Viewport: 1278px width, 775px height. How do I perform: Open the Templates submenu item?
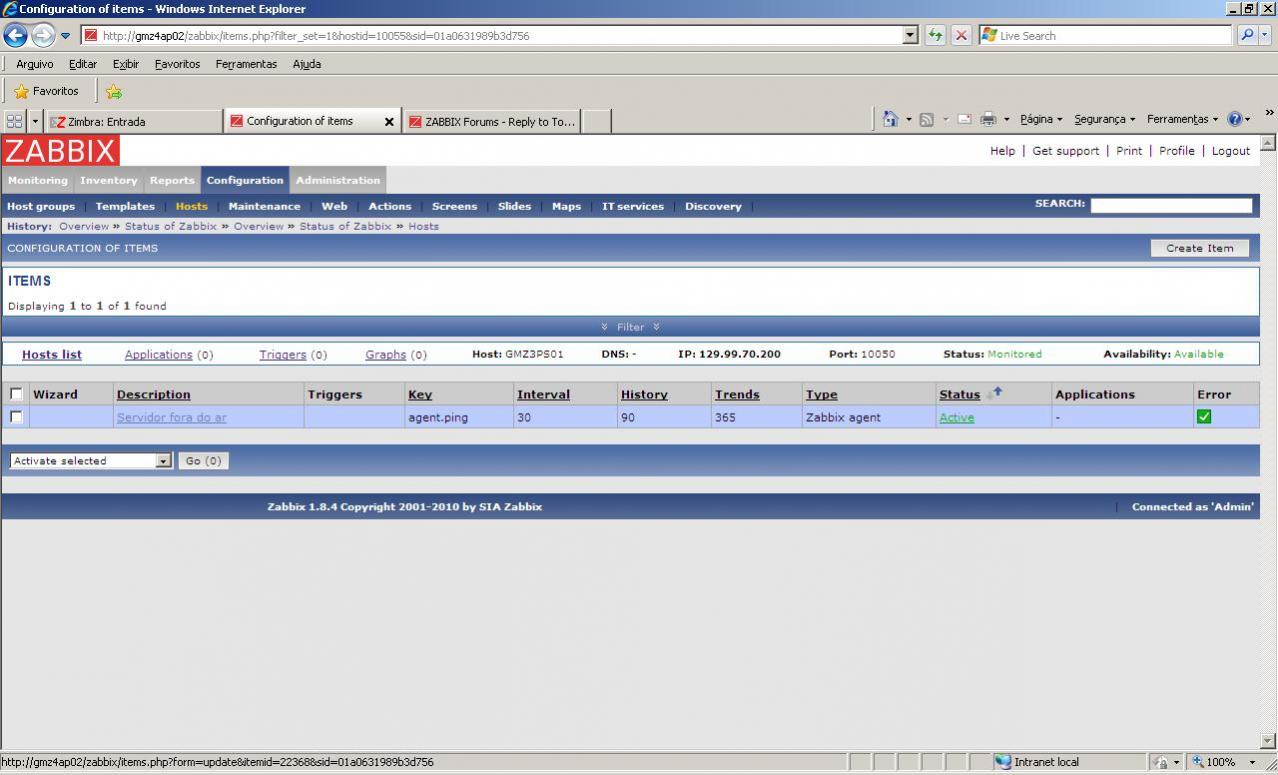125,206
